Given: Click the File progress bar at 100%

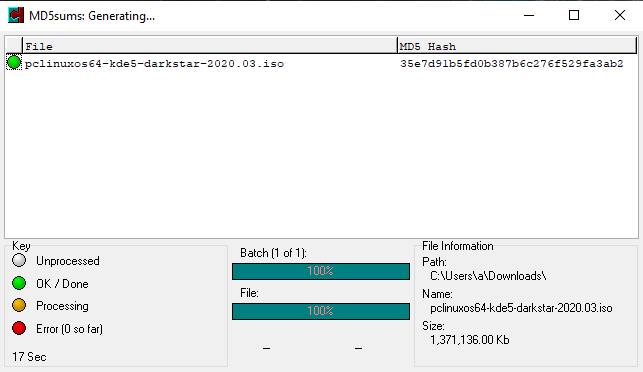Looking at the screenshot, I should tap(321, 311).
